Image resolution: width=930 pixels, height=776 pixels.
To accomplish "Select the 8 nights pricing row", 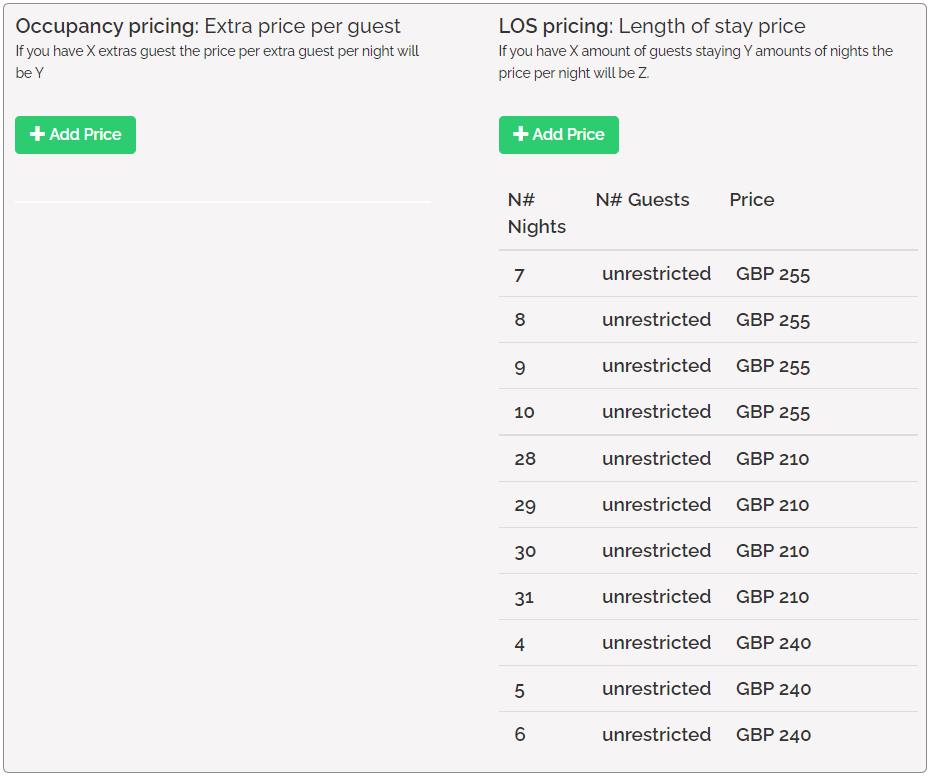I will pos(707,320).
